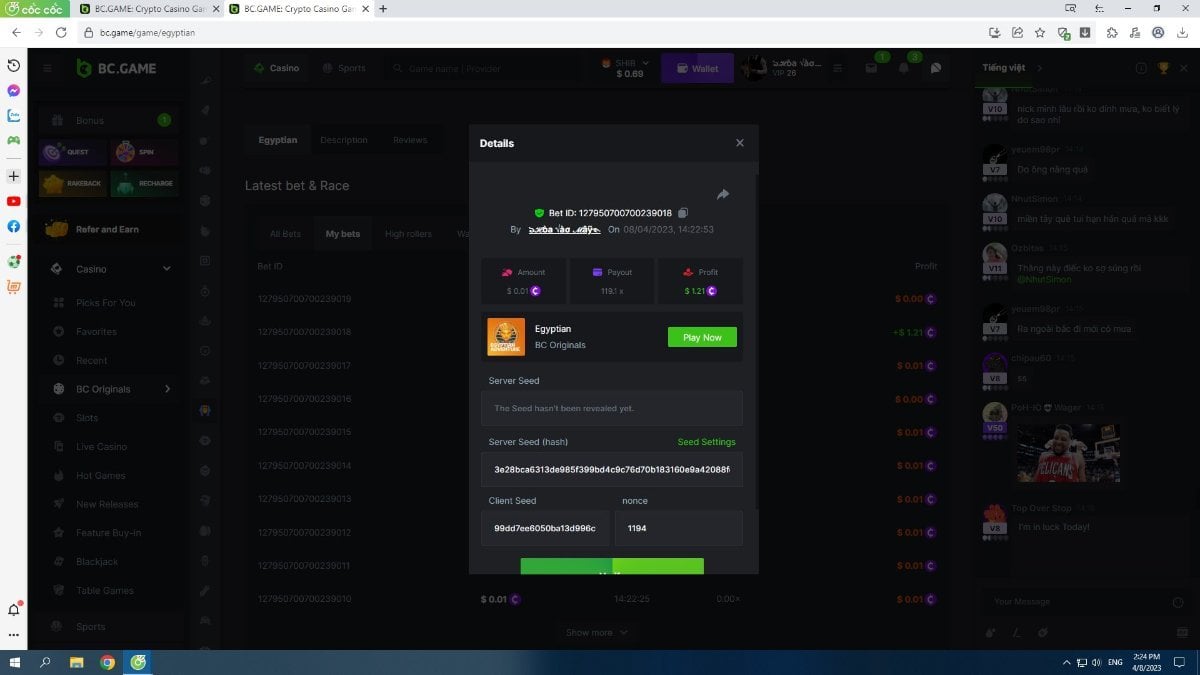Click the share arrow icon in Details
1200x675 pixels.
pos(723,194)
